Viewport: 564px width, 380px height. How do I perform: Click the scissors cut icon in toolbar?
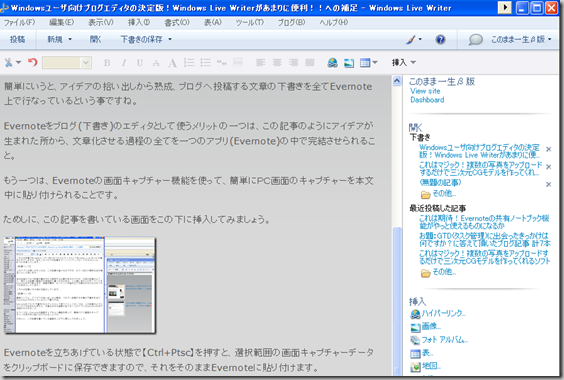tap(8, 63)
